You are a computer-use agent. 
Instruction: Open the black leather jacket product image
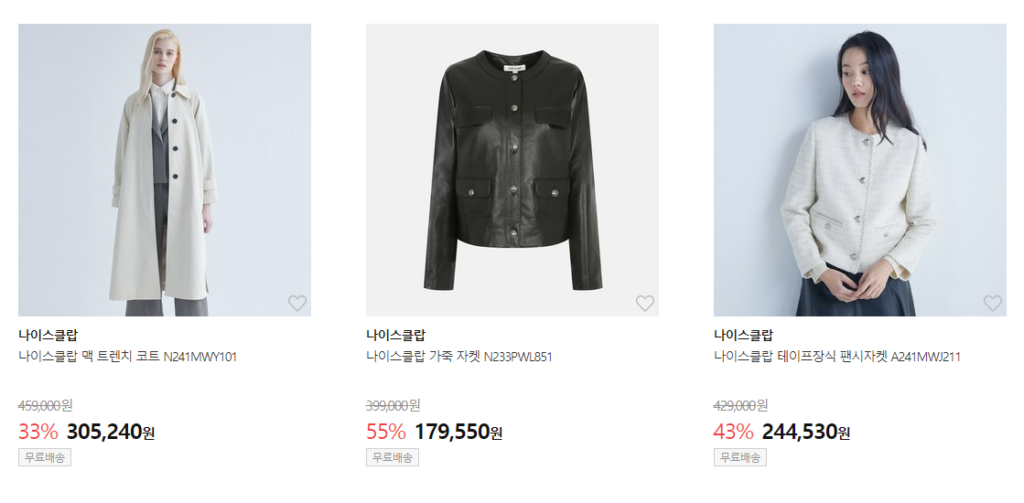tap(512, 170)
